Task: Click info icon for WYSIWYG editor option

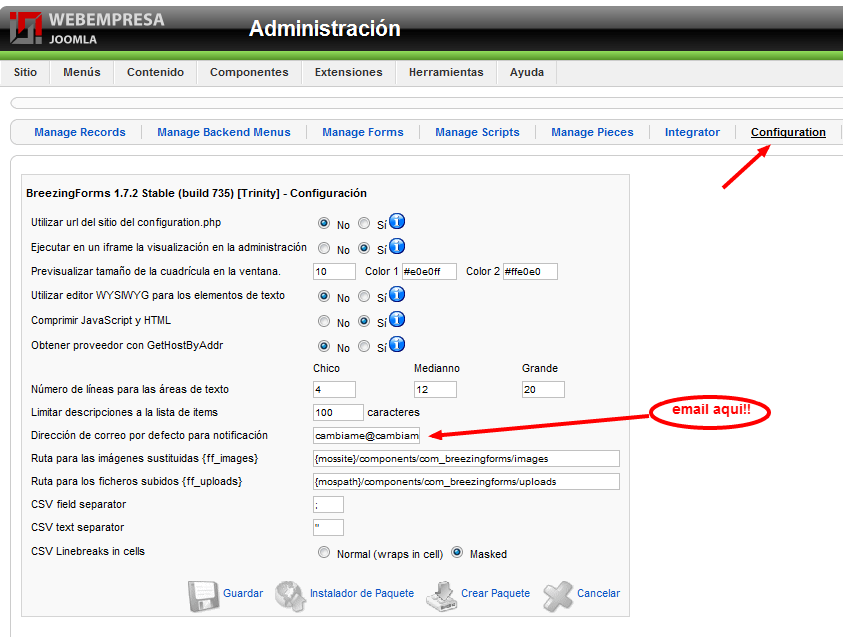Action: (x=397, y=295)
